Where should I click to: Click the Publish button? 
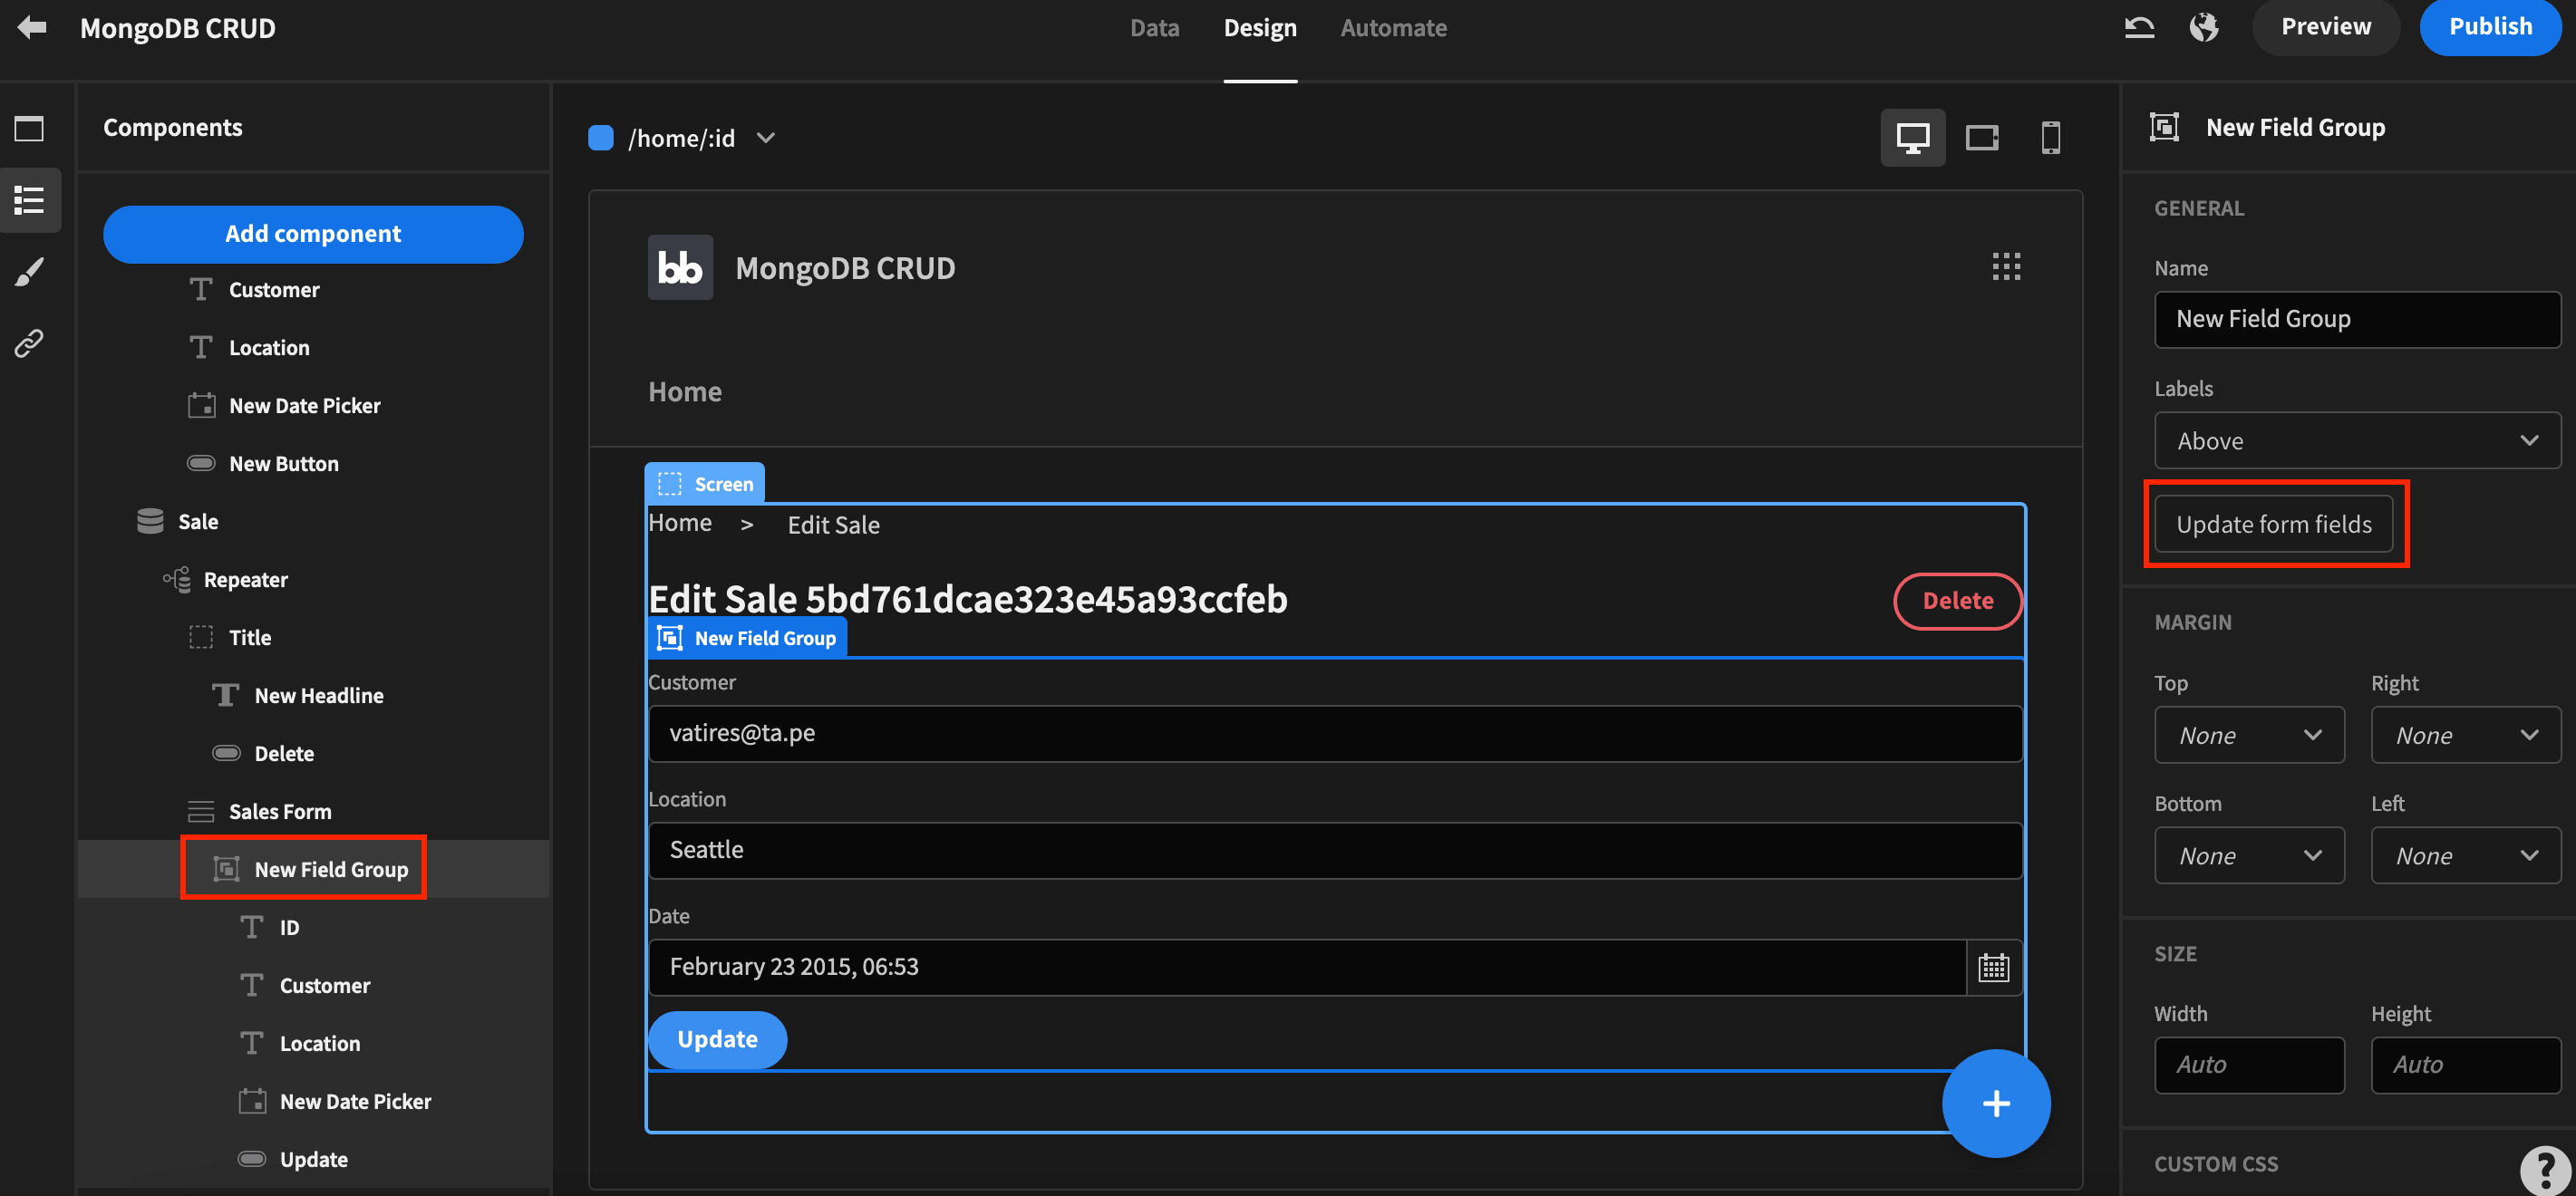[2490, 27]
